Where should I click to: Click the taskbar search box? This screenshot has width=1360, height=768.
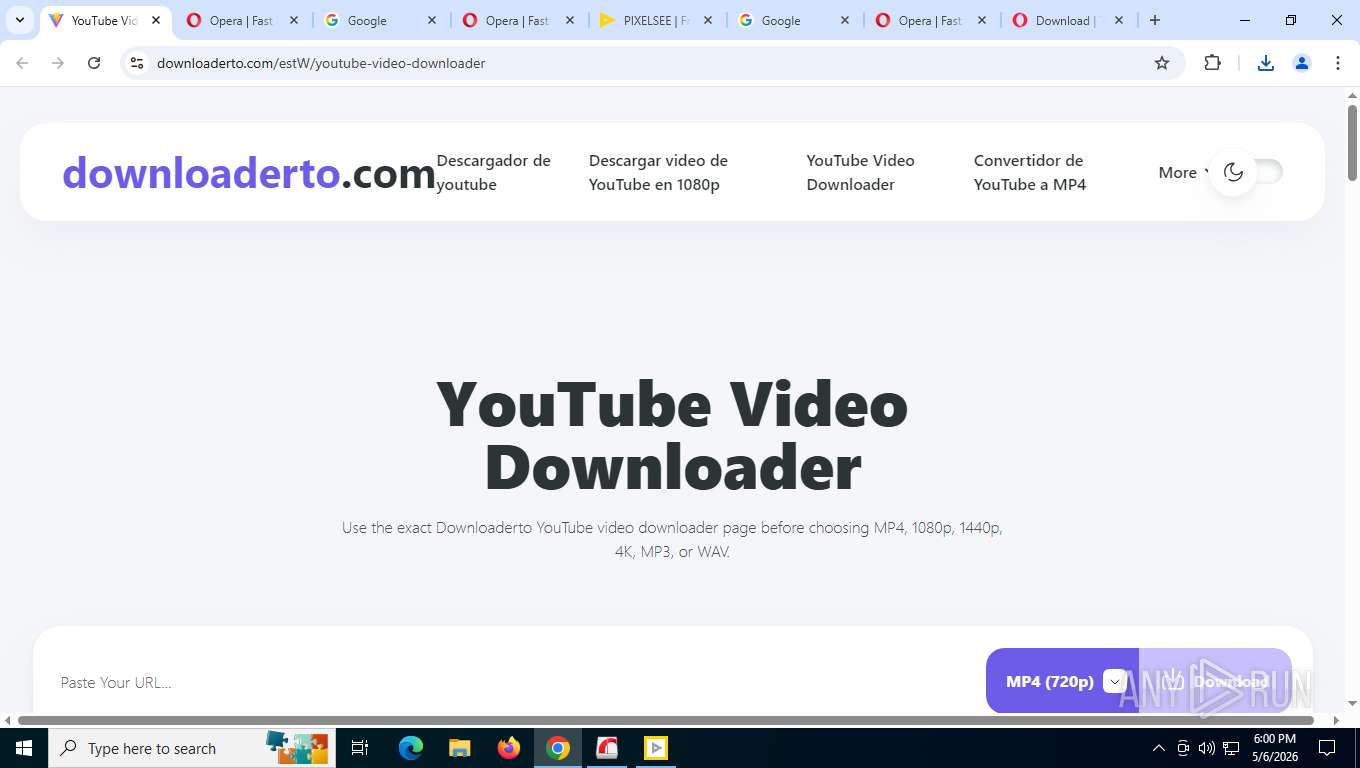tap(191, 748)
